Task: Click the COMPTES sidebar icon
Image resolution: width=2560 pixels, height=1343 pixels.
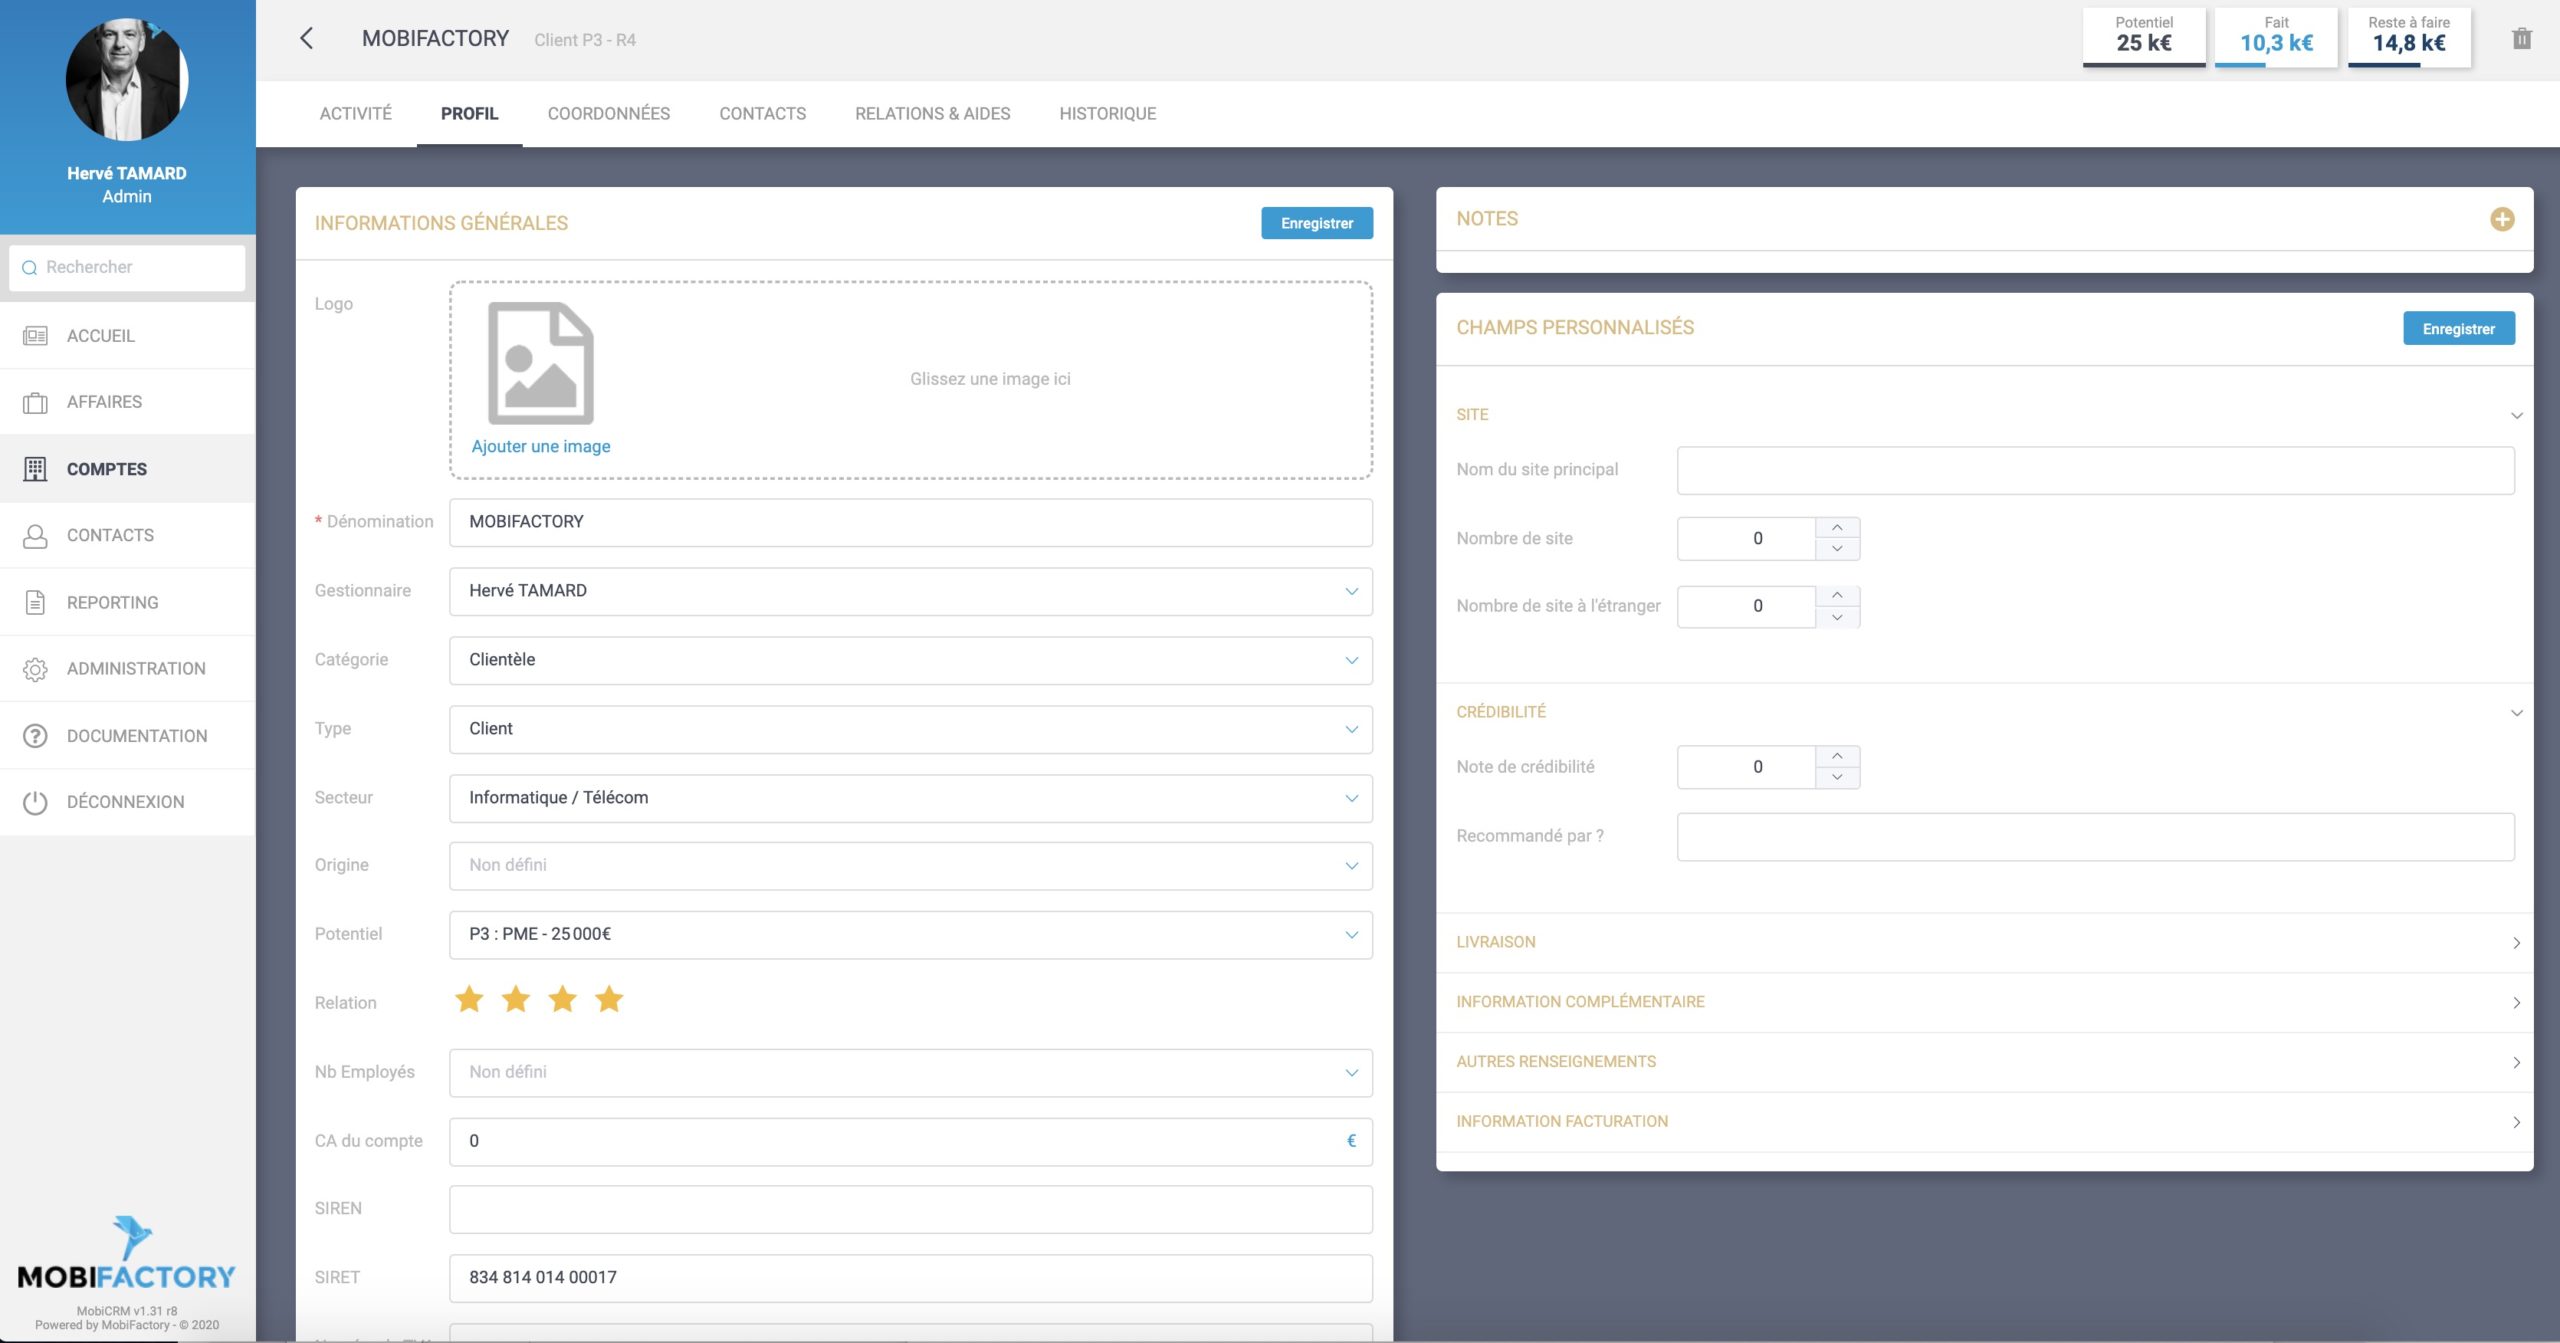Action: (x=34, y=467)
